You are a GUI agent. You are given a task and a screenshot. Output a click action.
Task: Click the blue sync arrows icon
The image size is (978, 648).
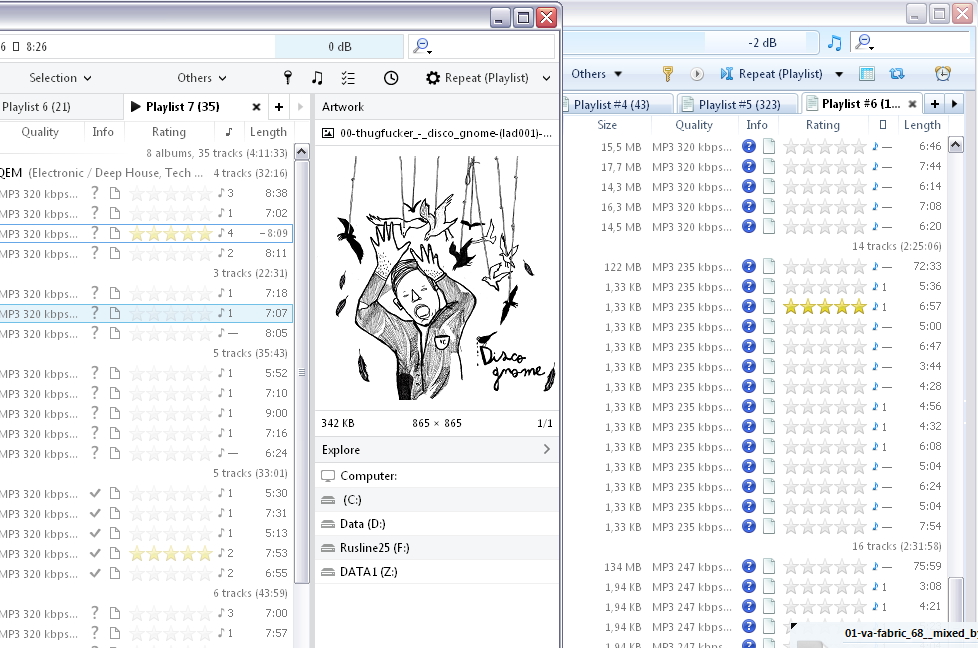coord(896,74)
